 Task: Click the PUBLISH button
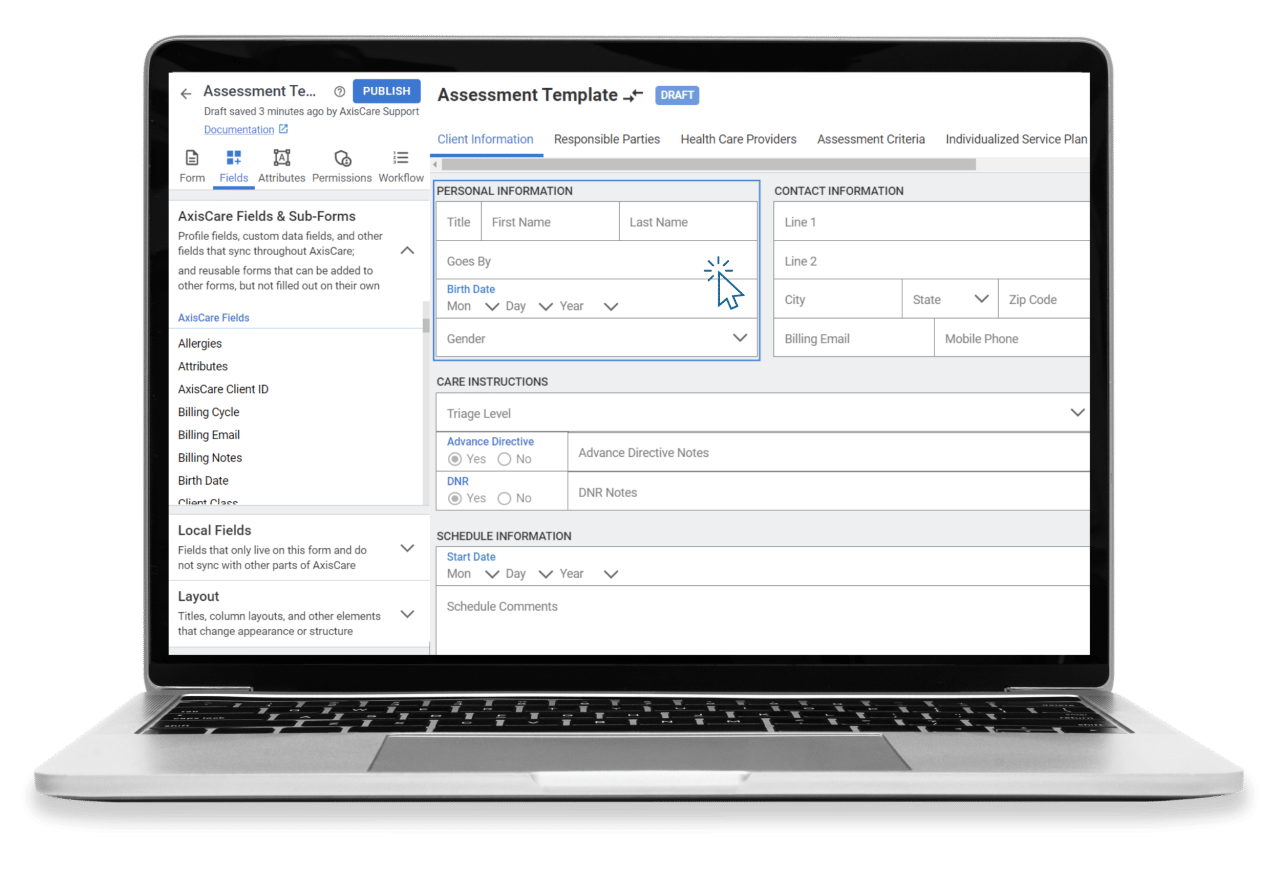tap(386, 90)
